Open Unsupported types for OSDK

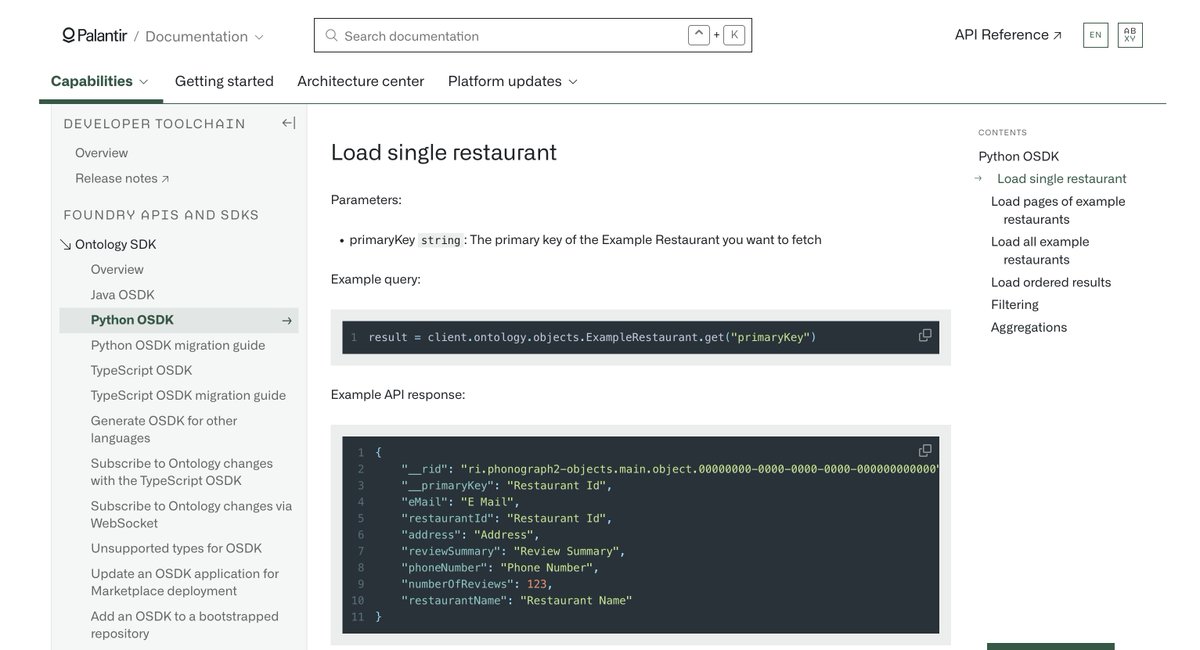point(176,548)
